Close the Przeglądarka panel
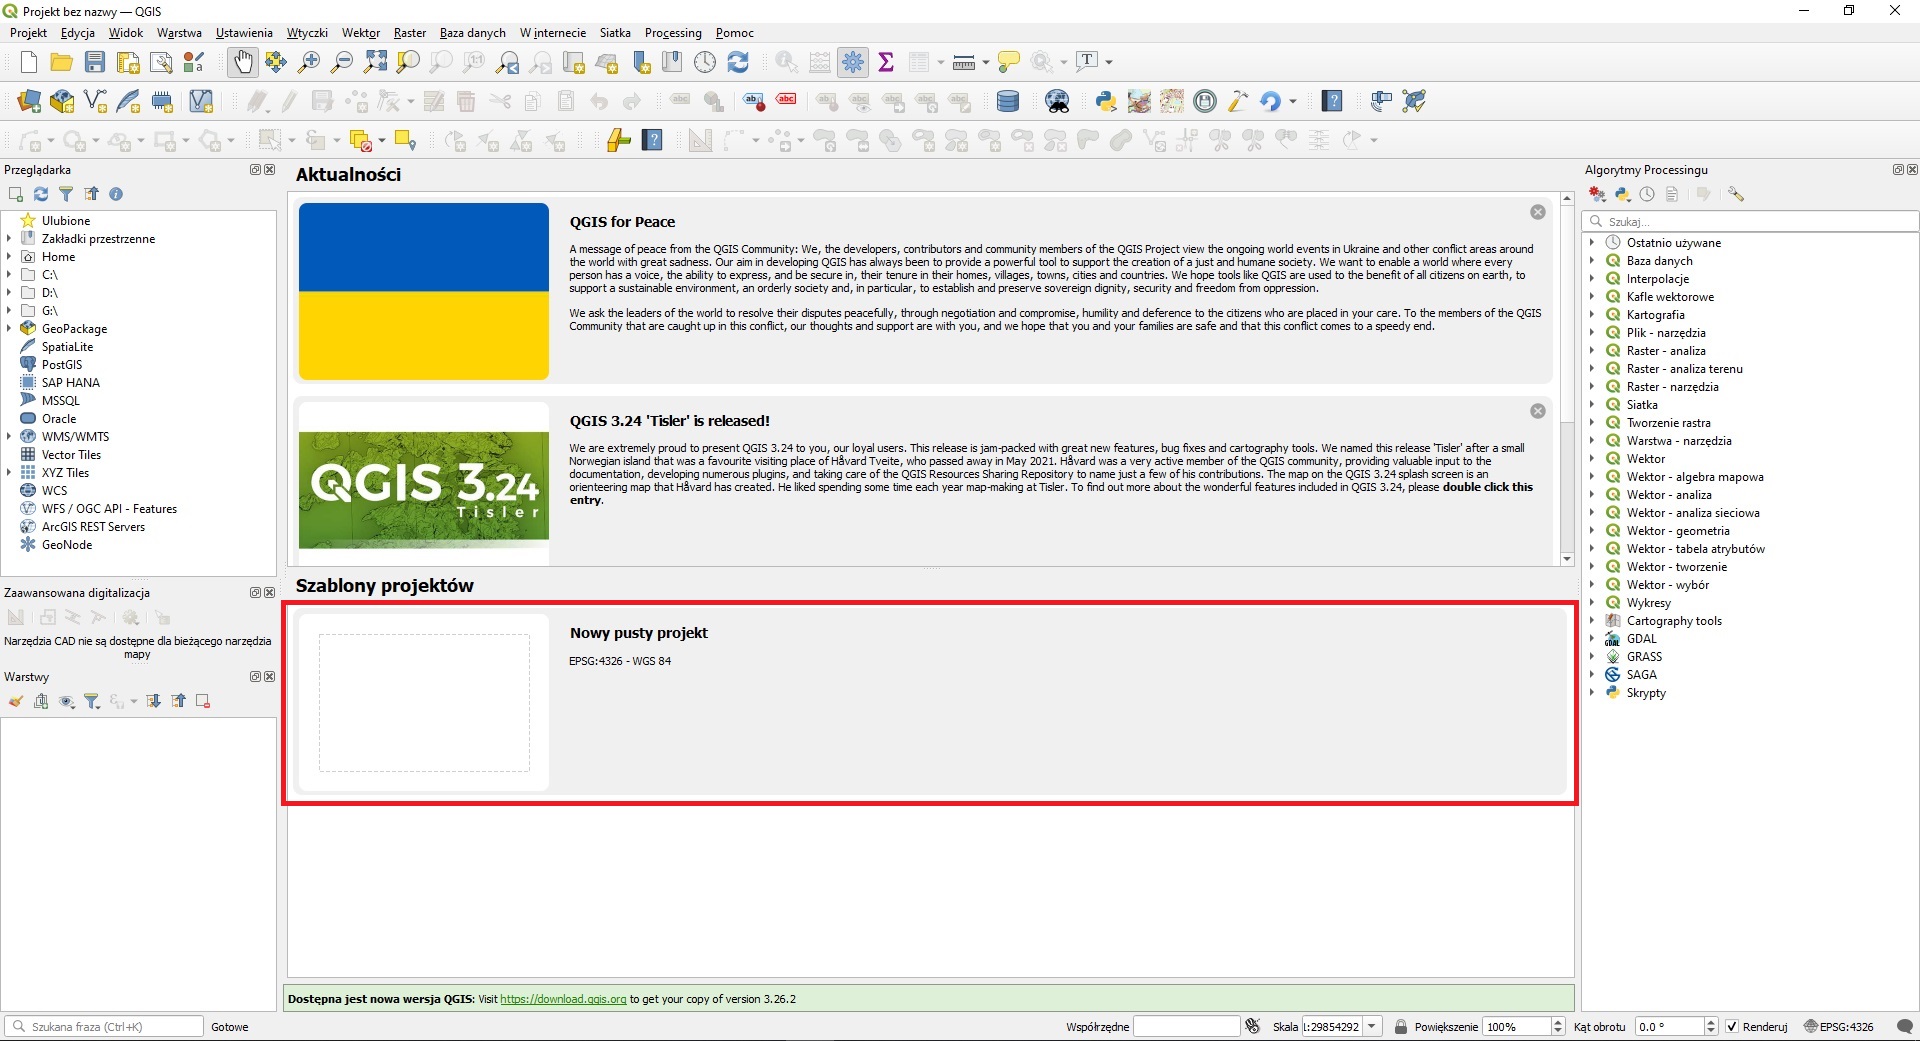The width and height of the screenshot is (1920, 1041). (269, 170)
